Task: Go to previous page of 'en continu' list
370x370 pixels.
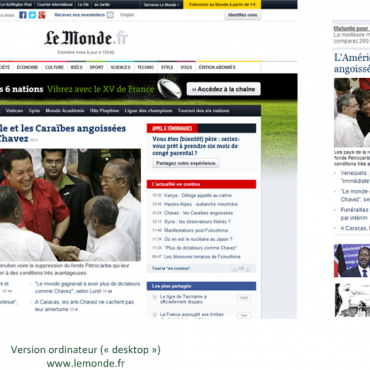Action: [x=234, y=268]
